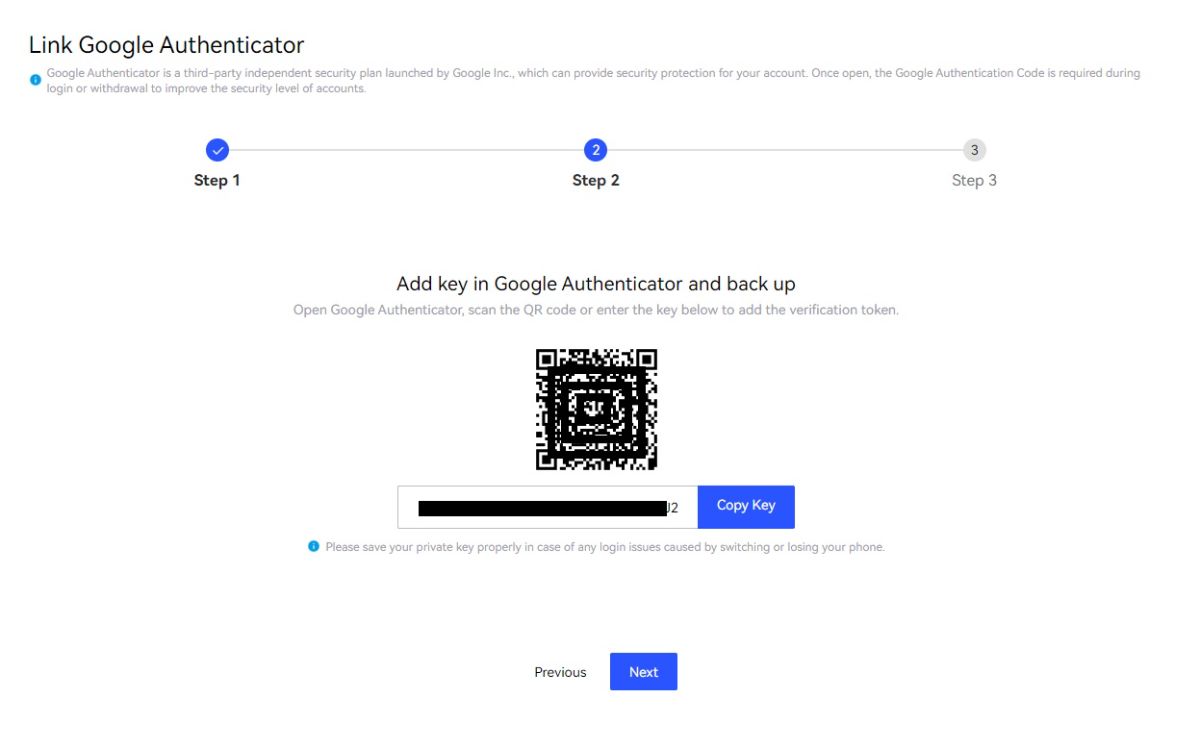Click progress line between Step 1 and Step 2
Screen dimensions: 1200x748
click(x=406, y=150)
